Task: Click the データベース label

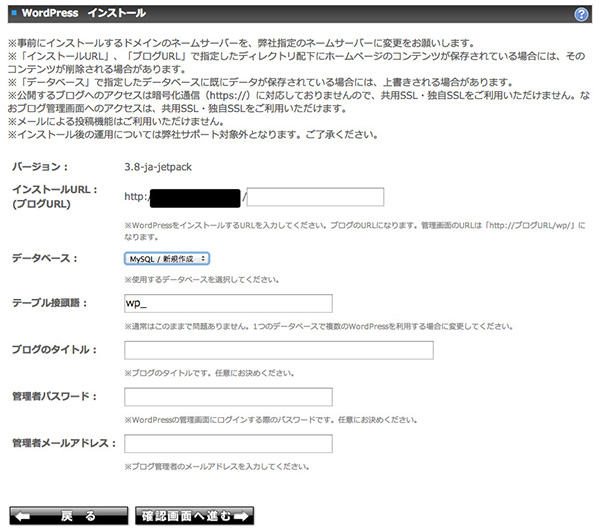Action: click(x=45, y=258)
